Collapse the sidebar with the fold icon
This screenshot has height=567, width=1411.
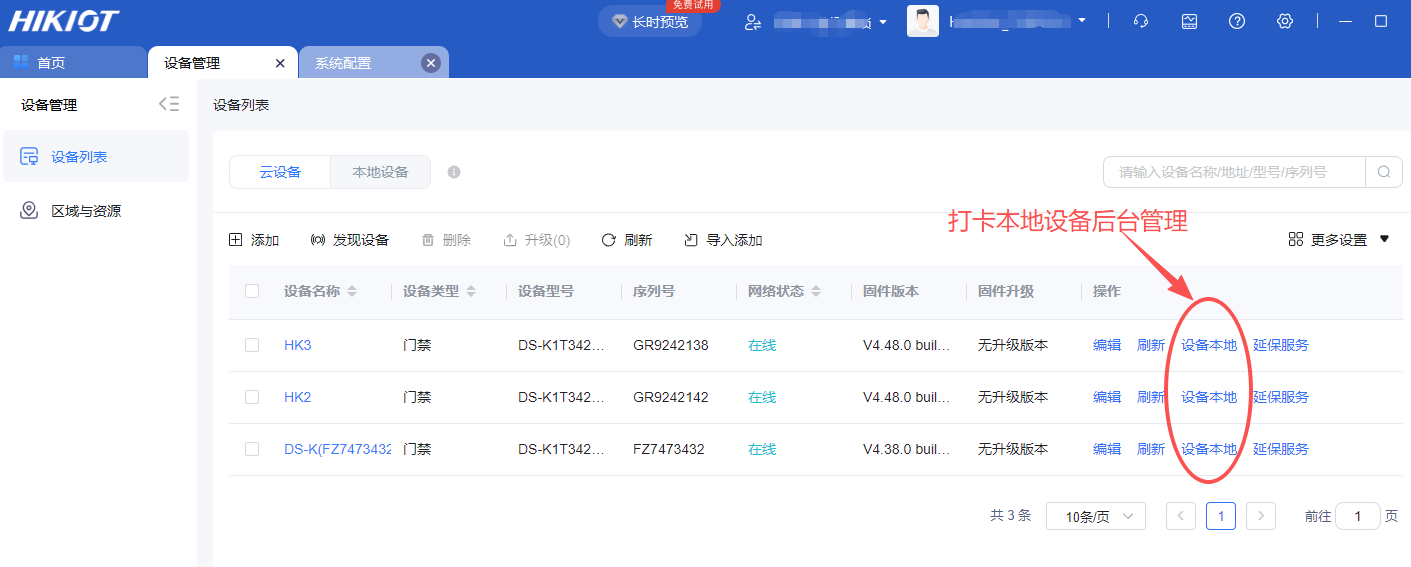tap(169, 104)
